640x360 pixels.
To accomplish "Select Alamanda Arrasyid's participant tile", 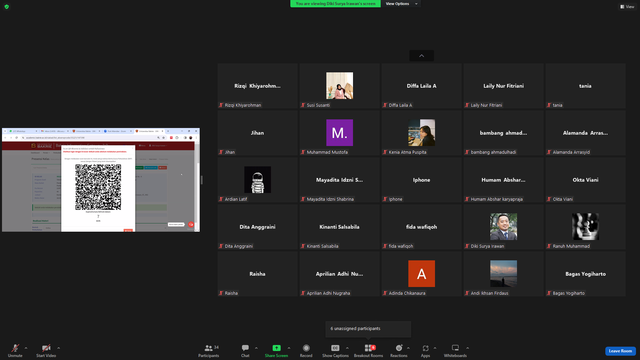I will 586,133.
